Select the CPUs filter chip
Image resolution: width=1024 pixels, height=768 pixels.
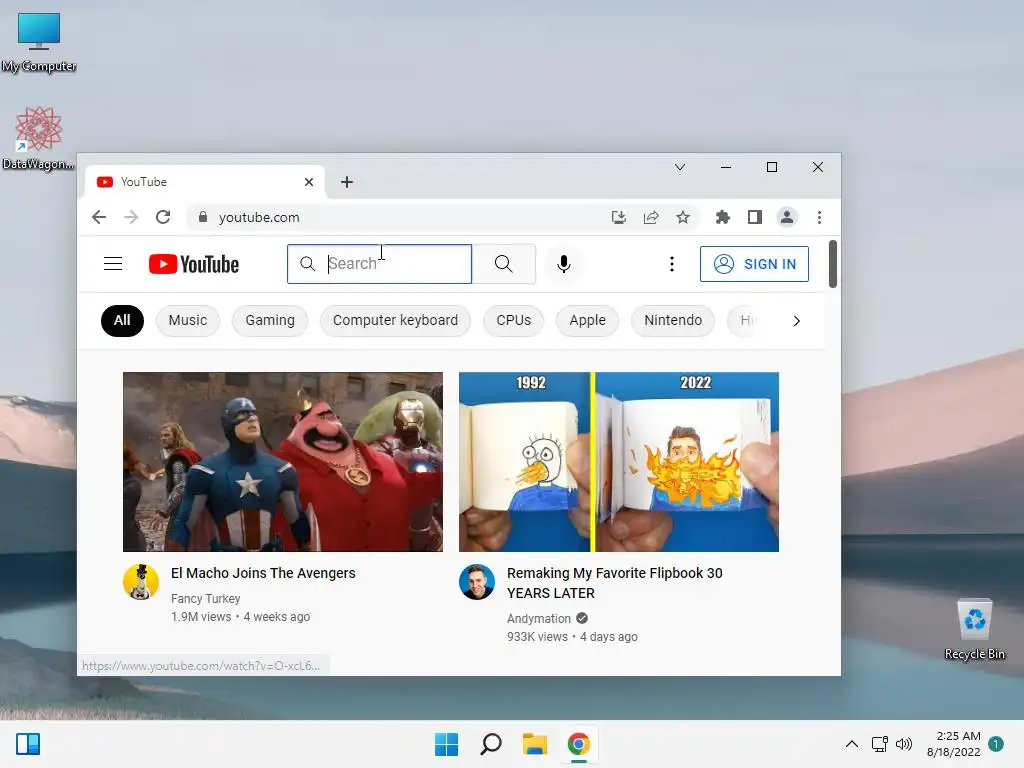pos(513,321)
